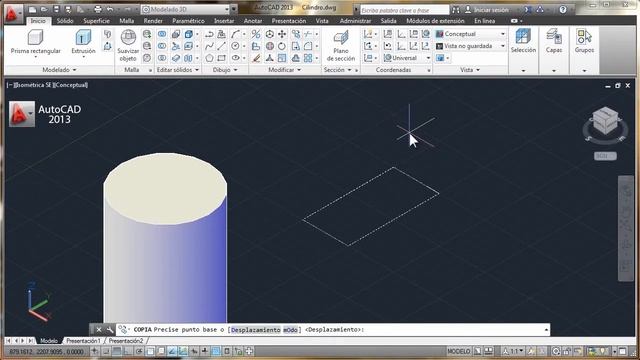This screenshot has height=360, width=640.
Task: Expand the Coordenadas panel launcher arrow
Action: [429, 71]
